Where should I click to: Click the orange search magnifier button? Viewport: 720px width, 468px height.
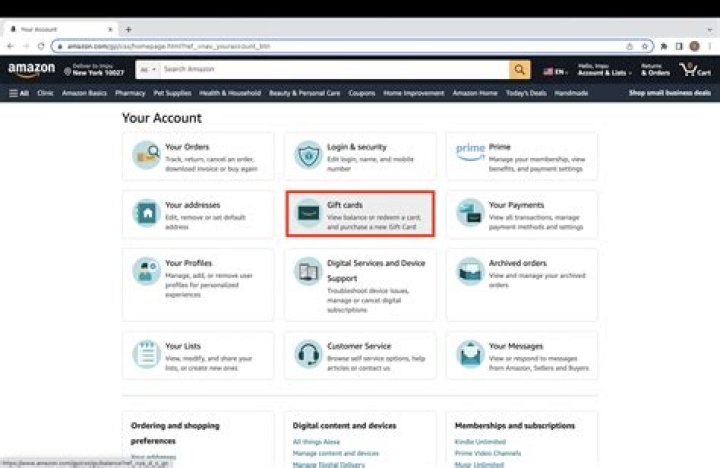(519, 70)
